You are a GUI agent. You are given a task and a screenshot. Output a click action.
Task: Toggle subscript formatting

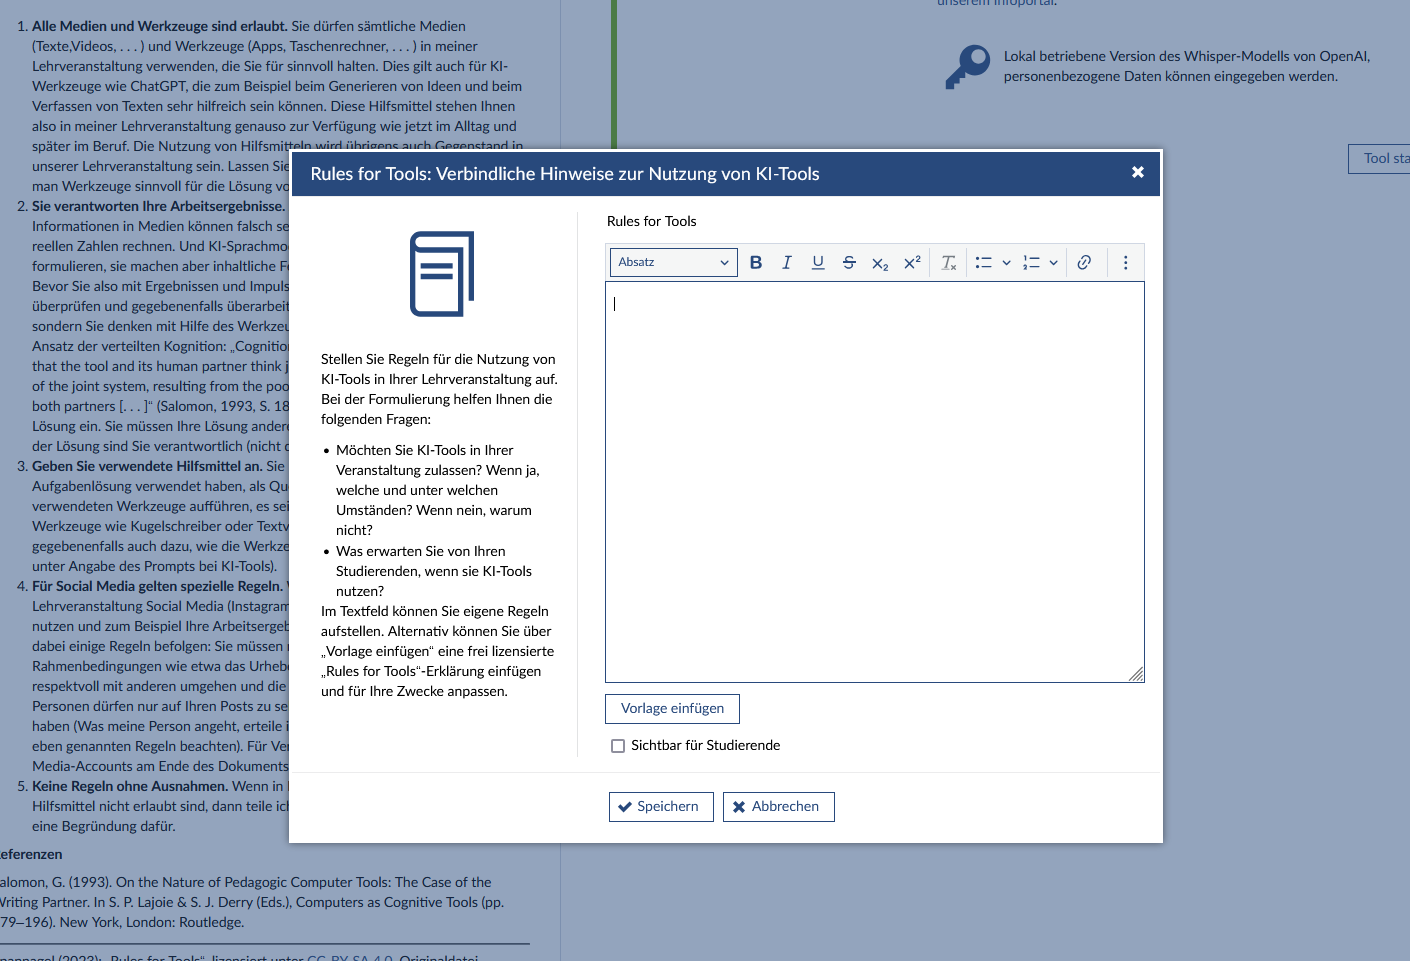tap(880, 262)
